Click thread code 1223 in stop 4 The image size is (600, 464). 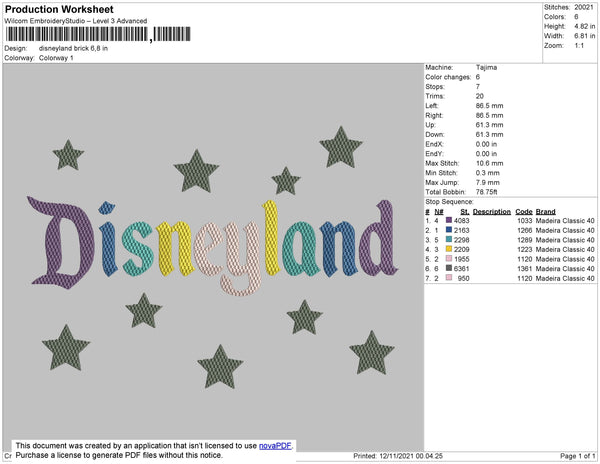click(x=525, y=249)
